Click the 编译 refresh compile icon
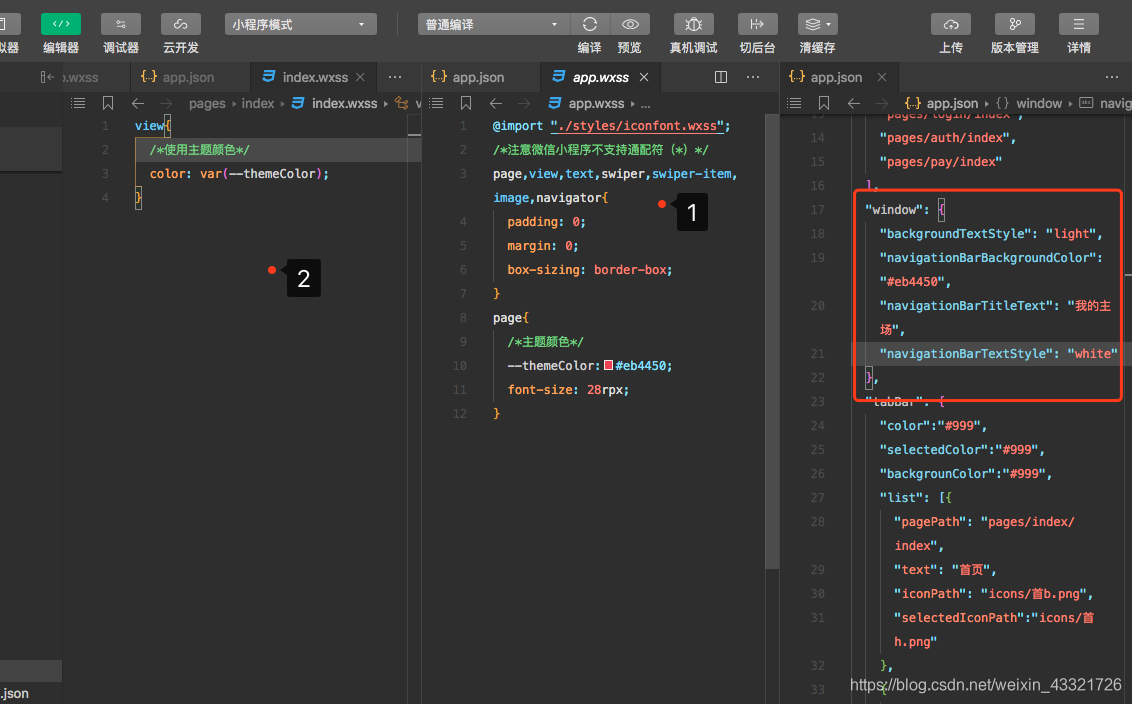The width and height of the screenshot is (1132, 704). tap(590, 25)
